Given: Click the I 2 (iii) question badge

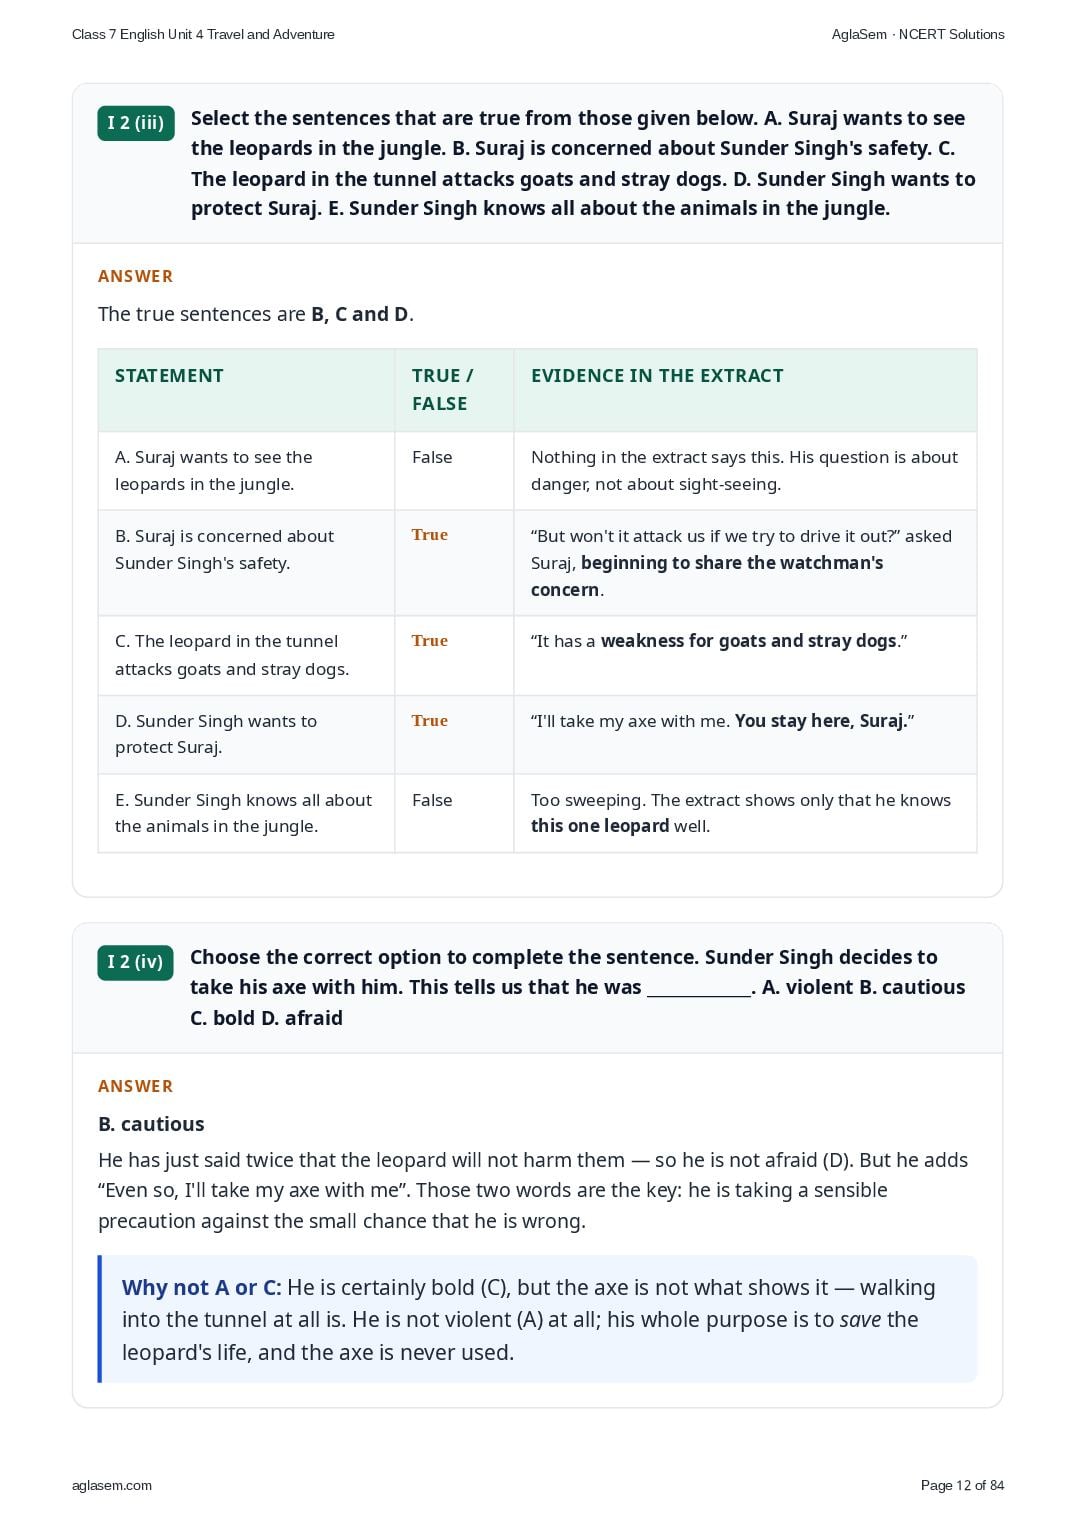Looking at the screenshot, I should point(136,123).
